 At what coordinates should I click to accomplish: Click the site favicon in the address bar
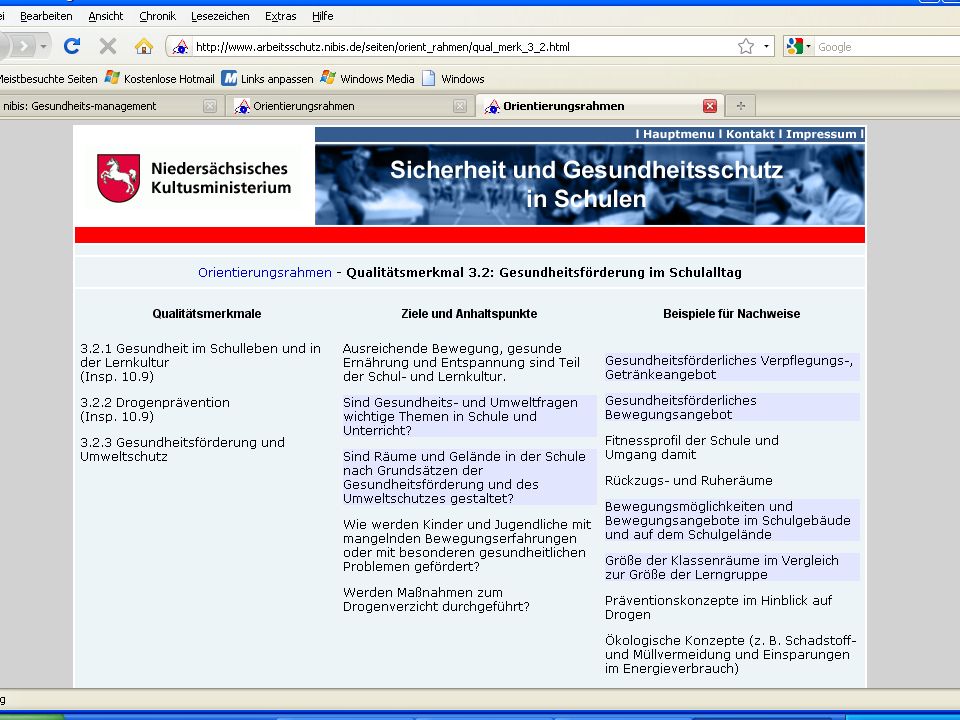(180, 47)
